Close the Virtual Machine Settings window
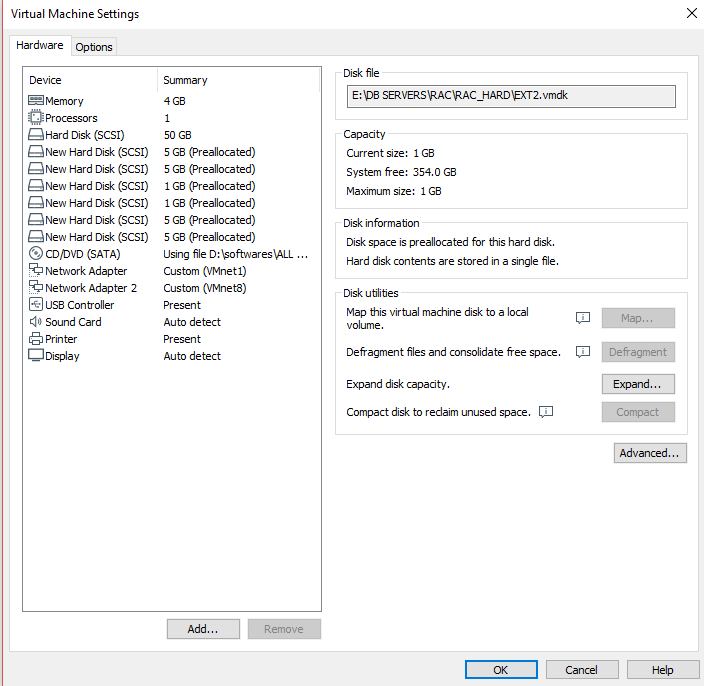The height and width of the screenshot is (686, 704). (x=691, y=13)
